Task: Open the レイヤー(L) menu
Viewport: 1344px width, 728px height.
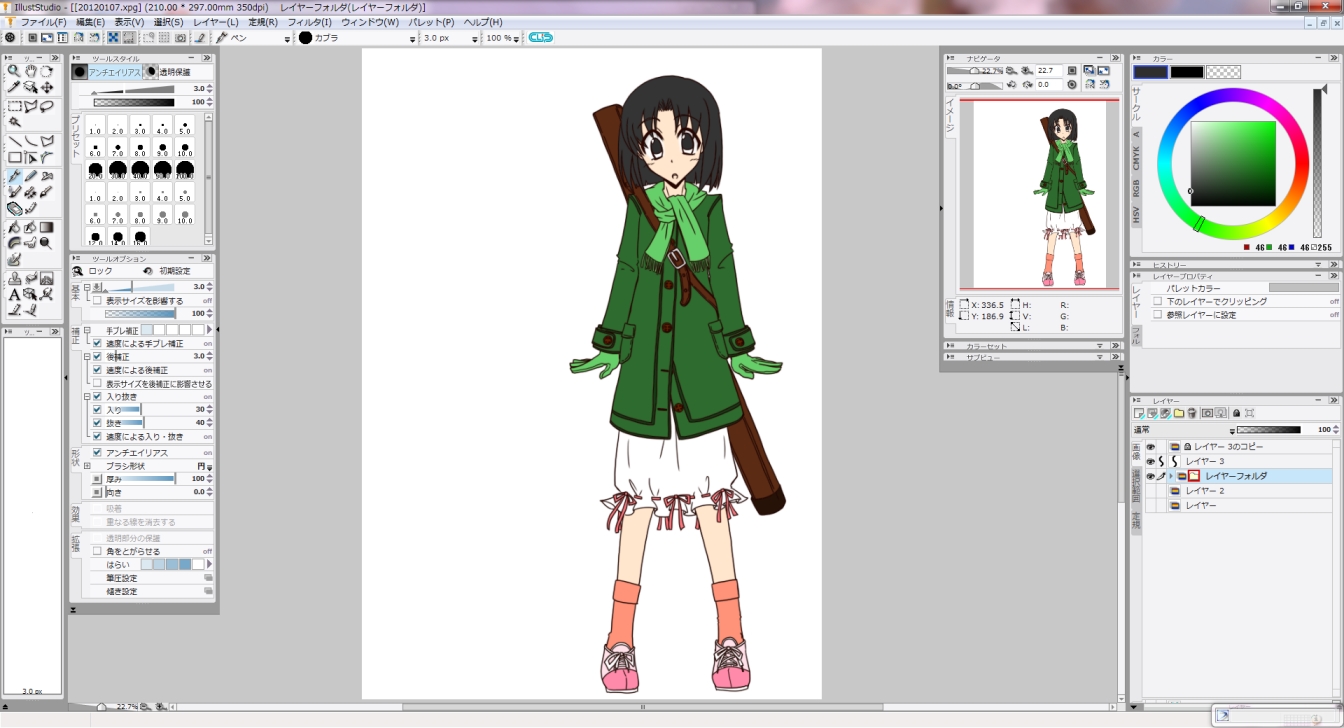Action: 216,22
